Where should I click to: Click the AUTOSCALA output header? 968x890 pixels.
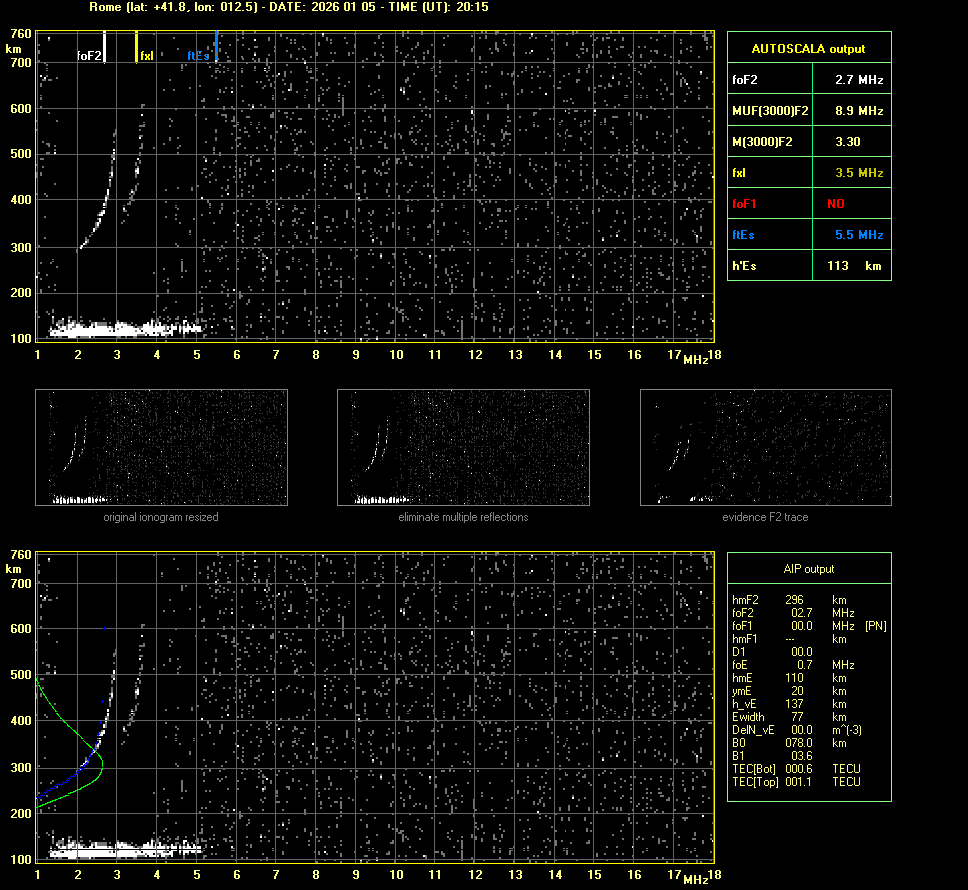(808, 48)
